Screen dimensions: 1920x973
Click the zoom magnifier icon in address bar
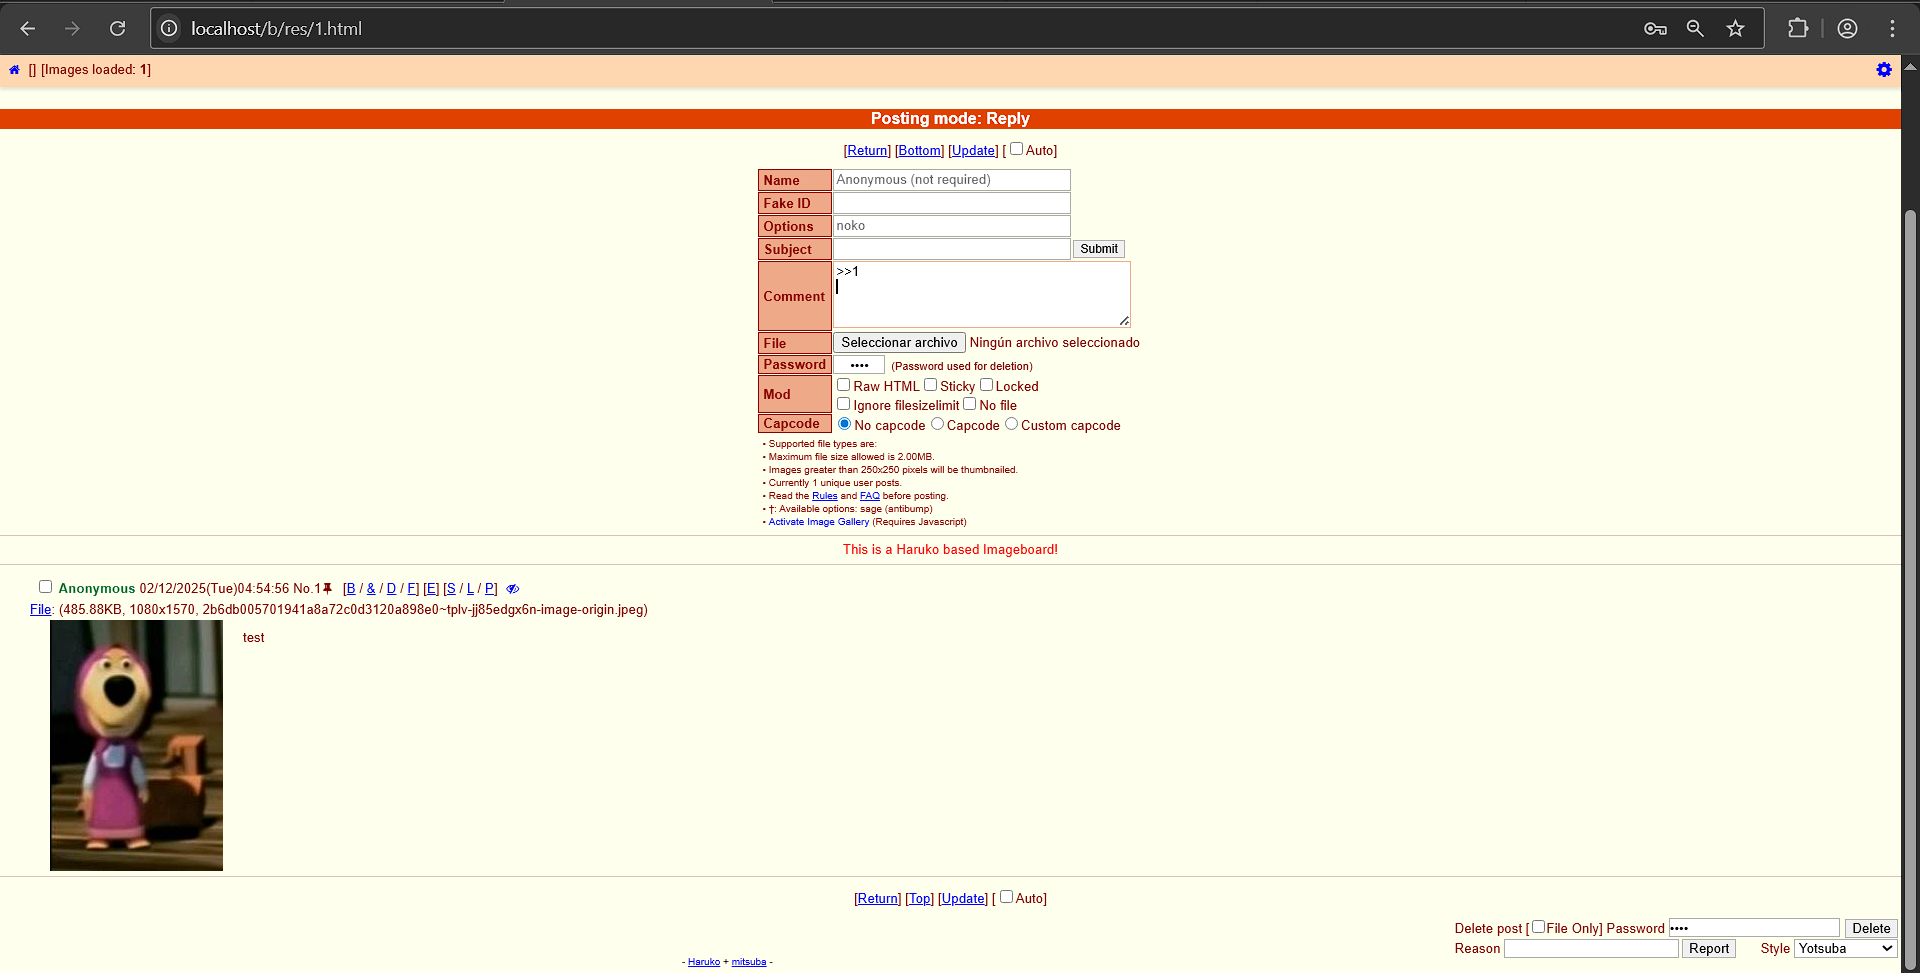1695,29
